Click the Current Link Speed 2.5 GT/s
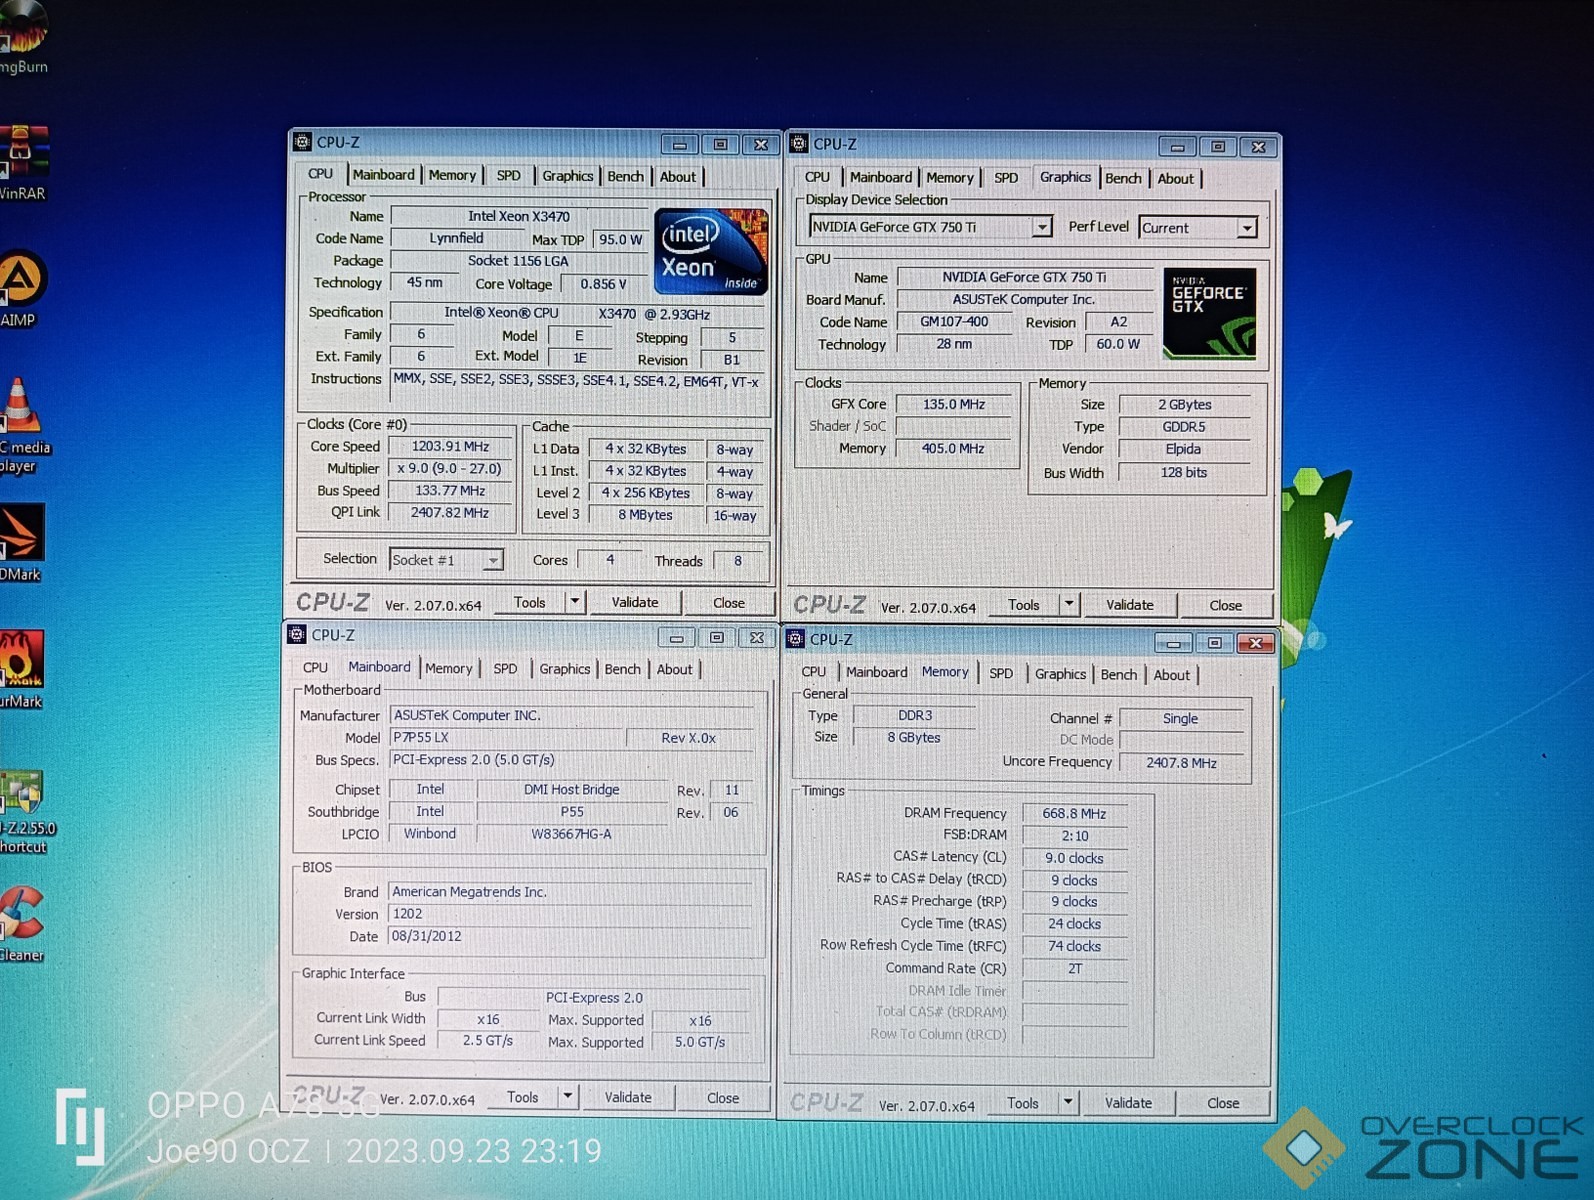This screenshot has height=1200, width=1594. pyautogui.click(x=488, y=1040)
